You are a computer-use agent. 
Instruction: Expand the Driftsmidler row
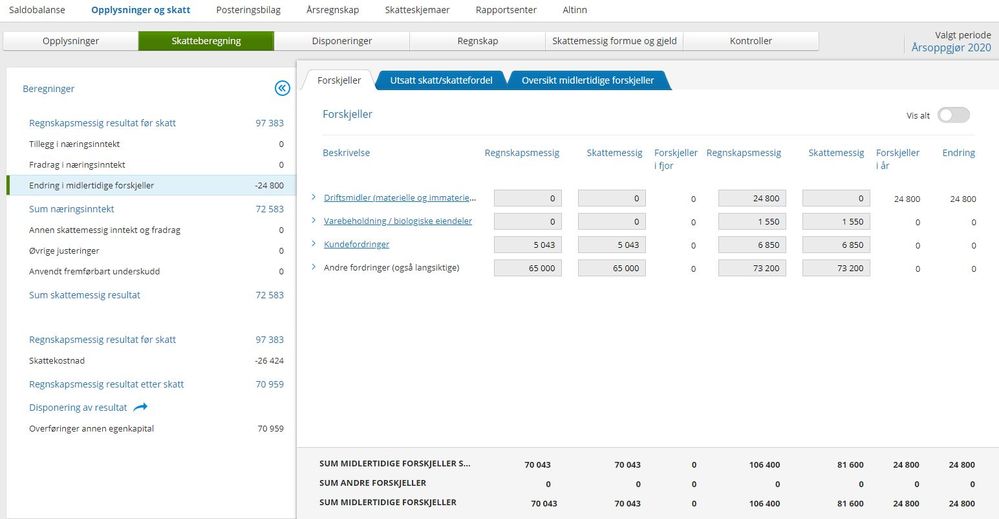tap(314, 198)
